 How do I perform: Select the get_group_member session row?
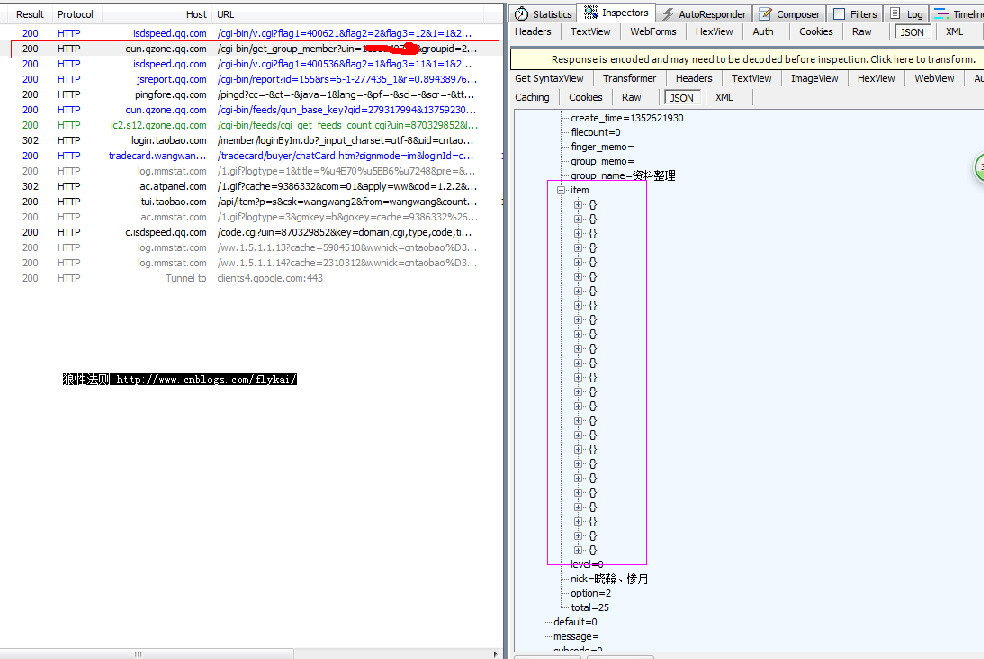click(251, 48)
